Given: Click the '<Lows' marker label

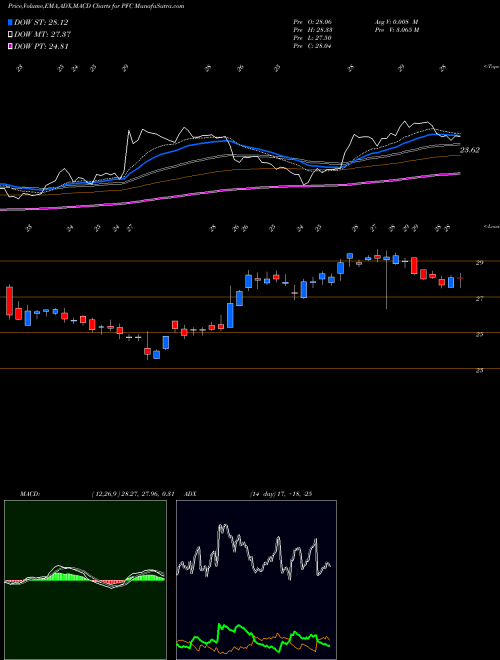Looking at the screenshot, I should tap(491, 226).
